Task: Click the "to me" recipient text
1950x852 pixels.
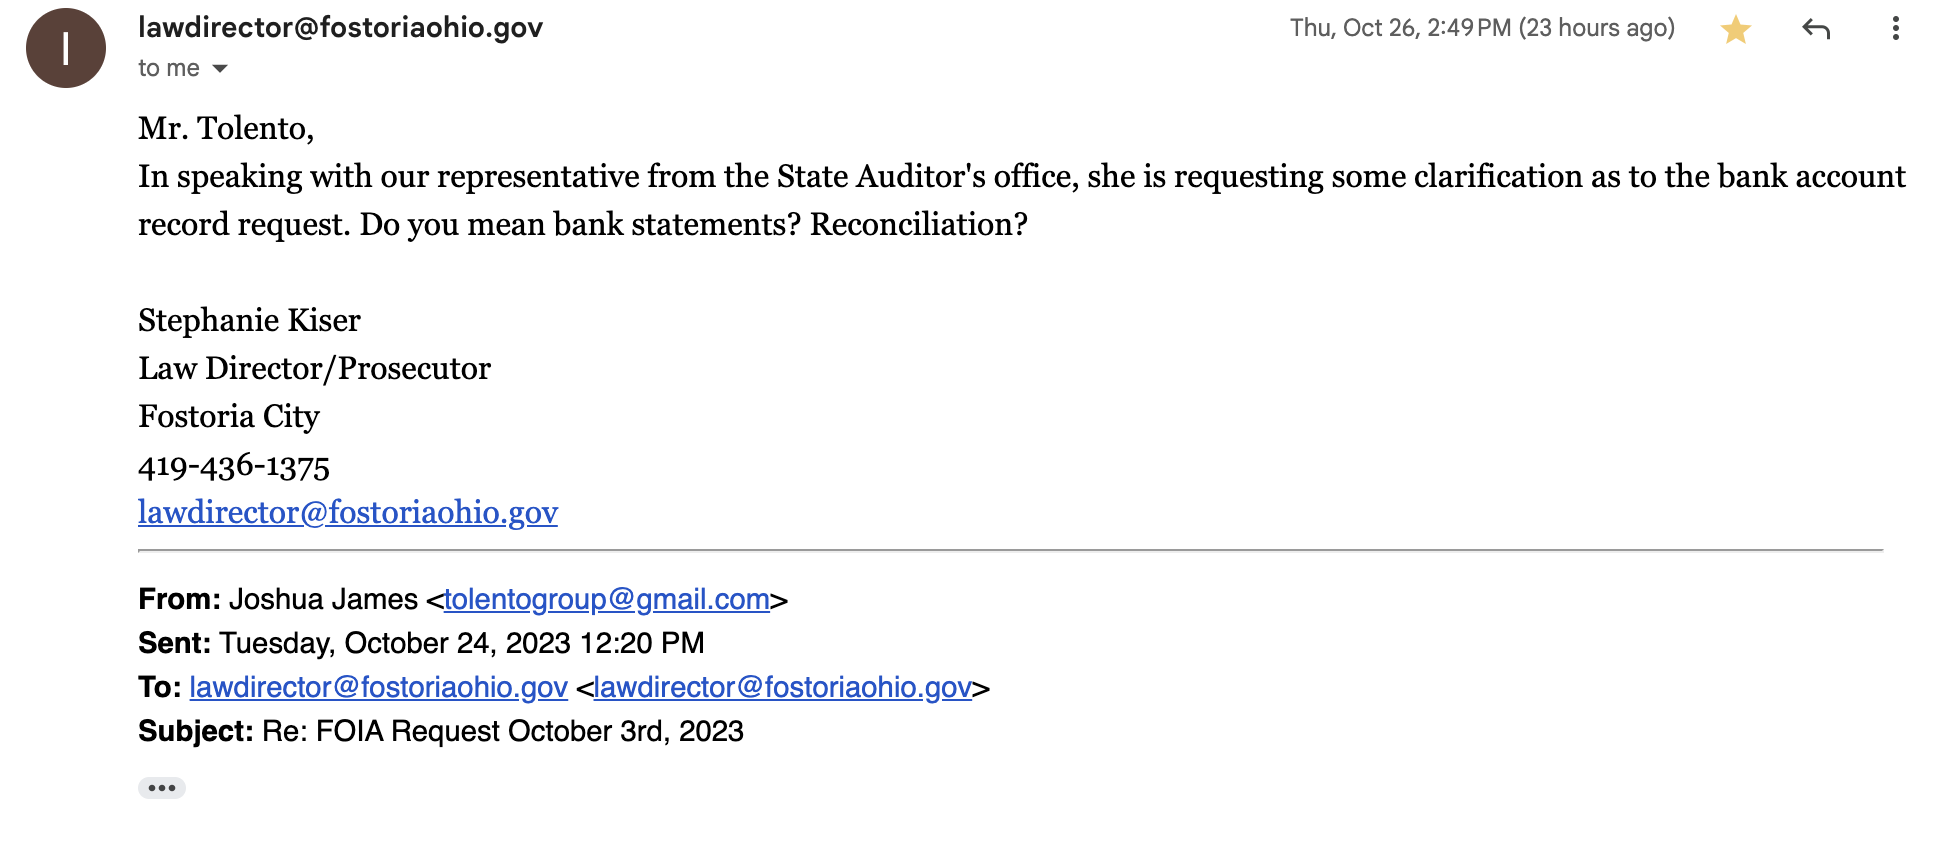Action: (x=169, y=68)
